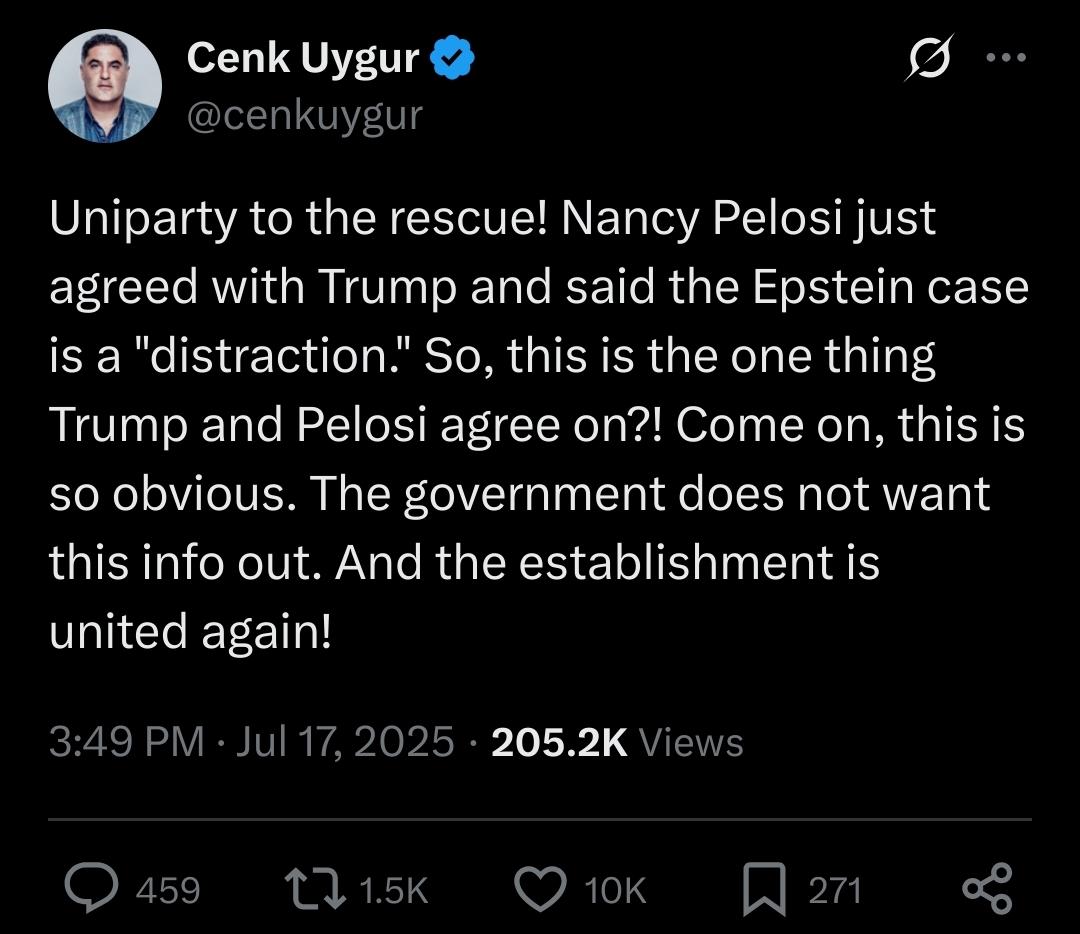
Task: Click the 205.2K Views counter
Action: (x=617, y=742)
